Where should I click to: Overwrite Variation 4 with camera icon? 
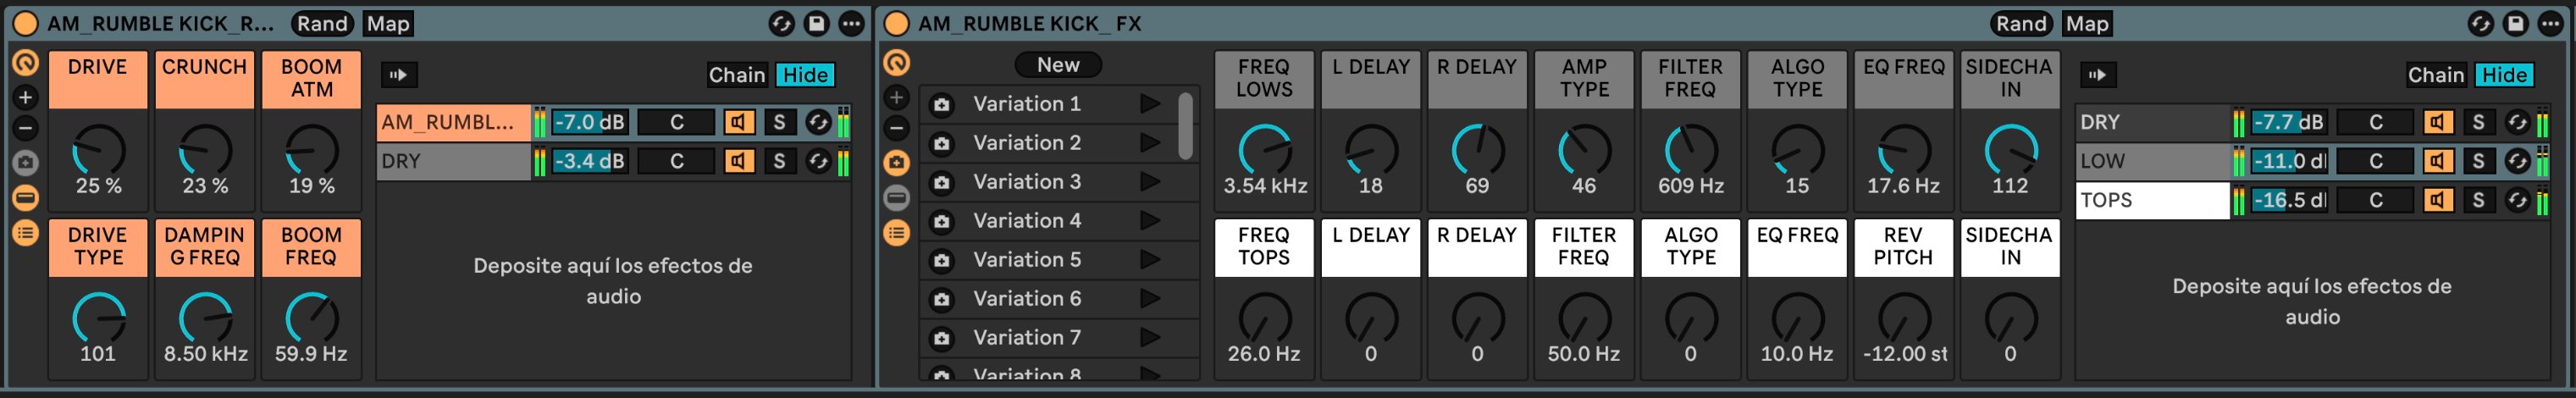pyautogui.click(x=941, y=221)
